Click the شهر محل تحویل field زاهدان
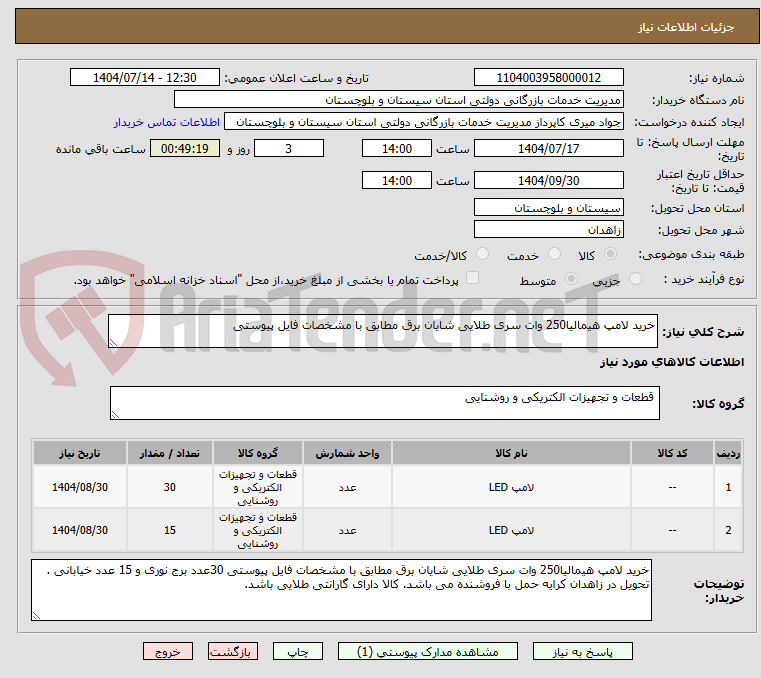Screen dimensions: 761x678 pyautogui.click(x=548, y=230)
